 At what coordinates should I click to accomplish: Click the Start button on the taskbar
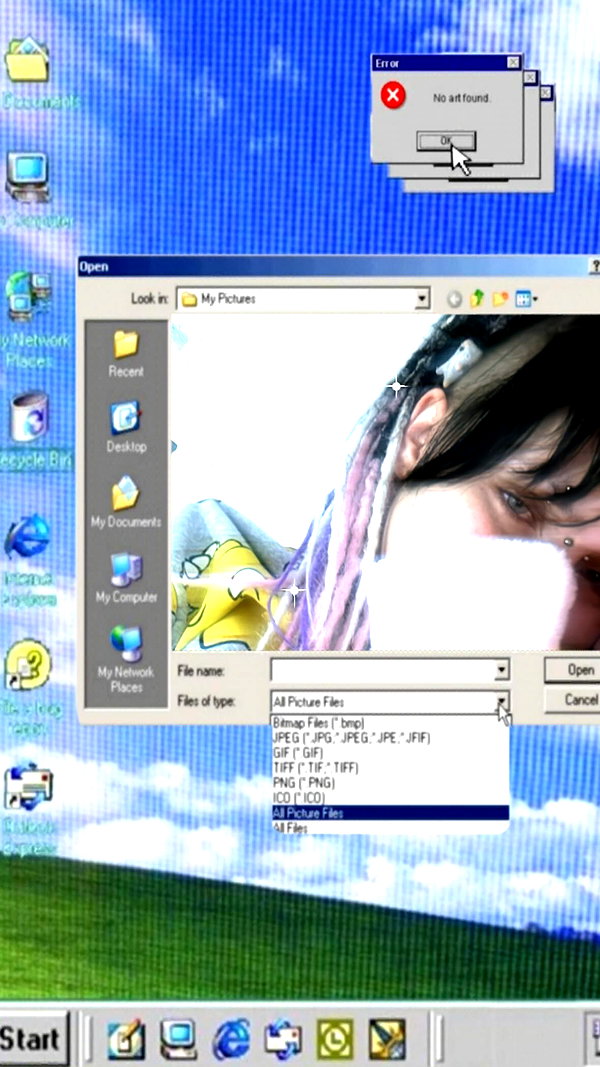32,1039
